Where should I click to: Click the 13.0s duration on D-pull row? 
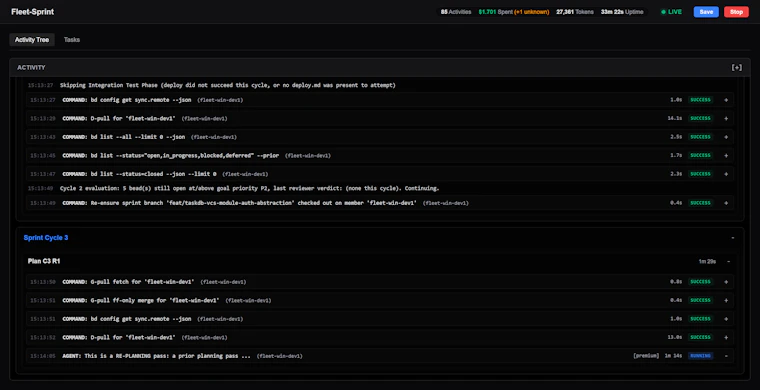click(x=675, y=337)
